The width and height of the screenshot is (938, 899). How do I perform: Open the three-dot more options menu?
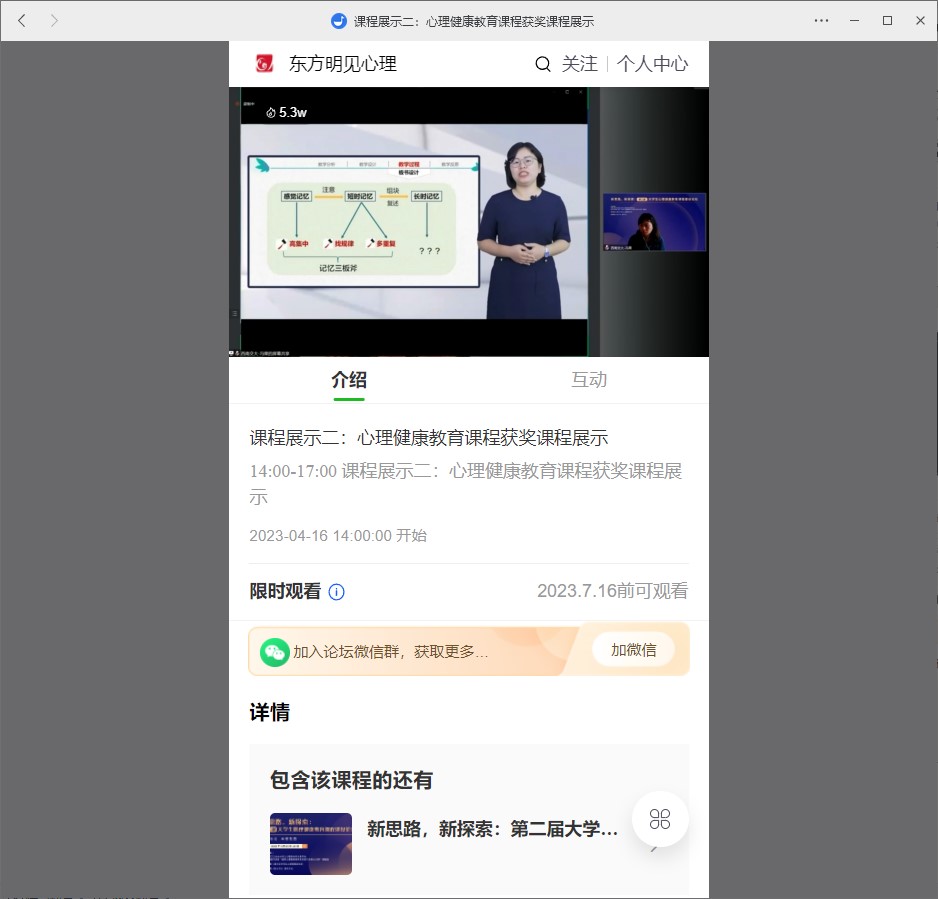[821, 20]
